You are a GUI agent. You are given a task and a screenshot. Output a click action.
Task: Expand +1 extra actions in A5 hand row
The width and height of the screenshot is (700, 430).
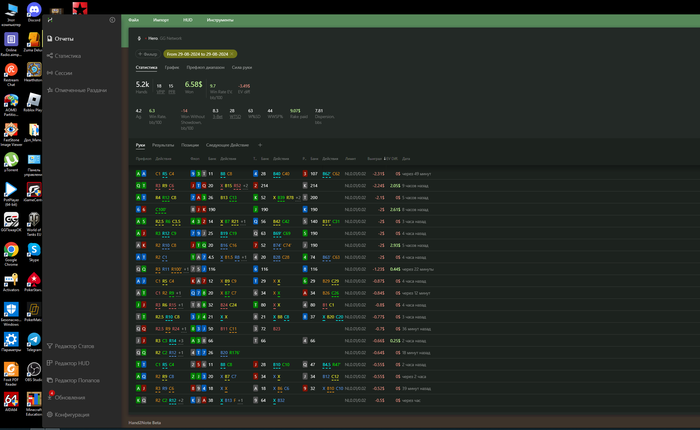tap(243, 221)
